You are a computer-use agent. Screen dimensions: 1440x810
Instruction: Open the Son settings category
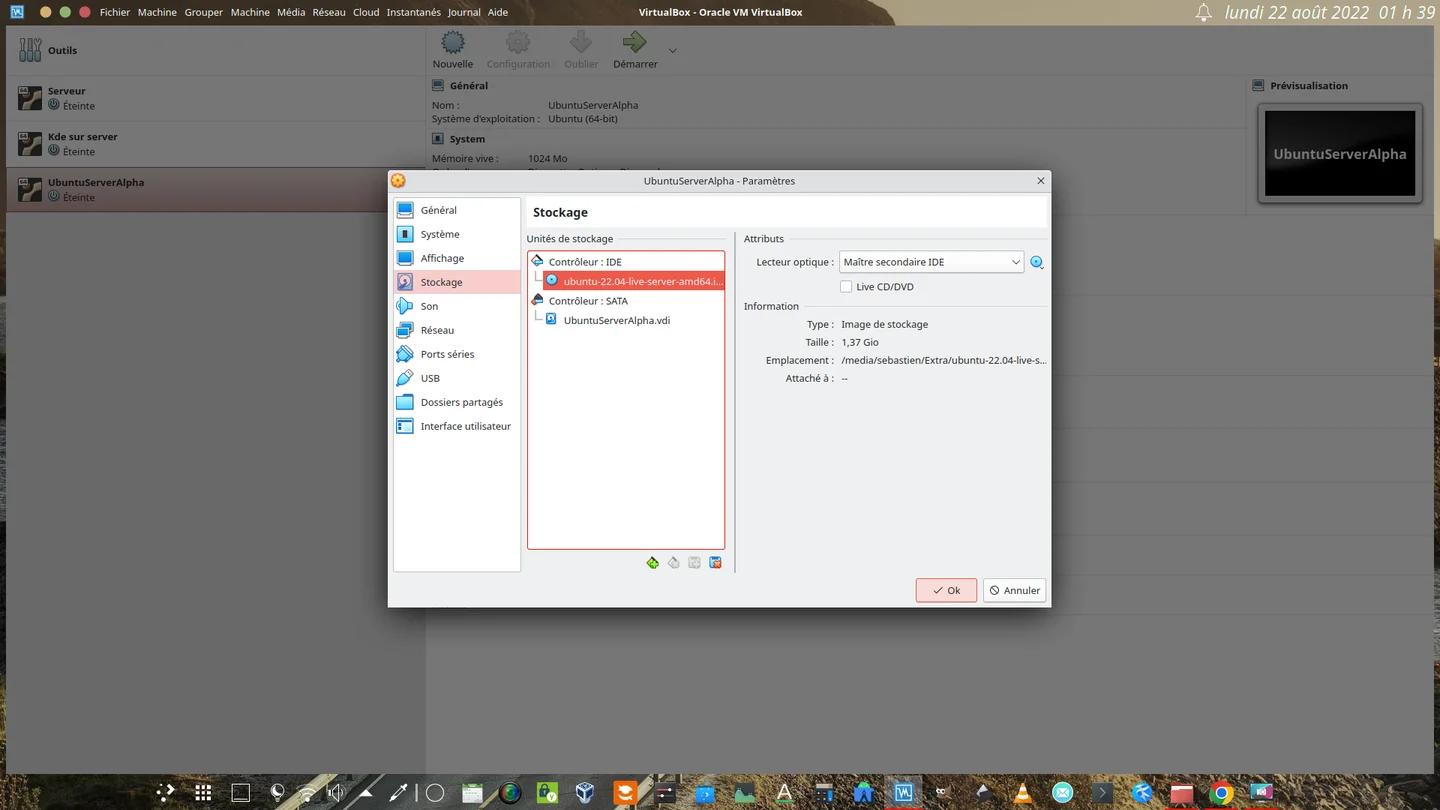[x=457, y=306]
